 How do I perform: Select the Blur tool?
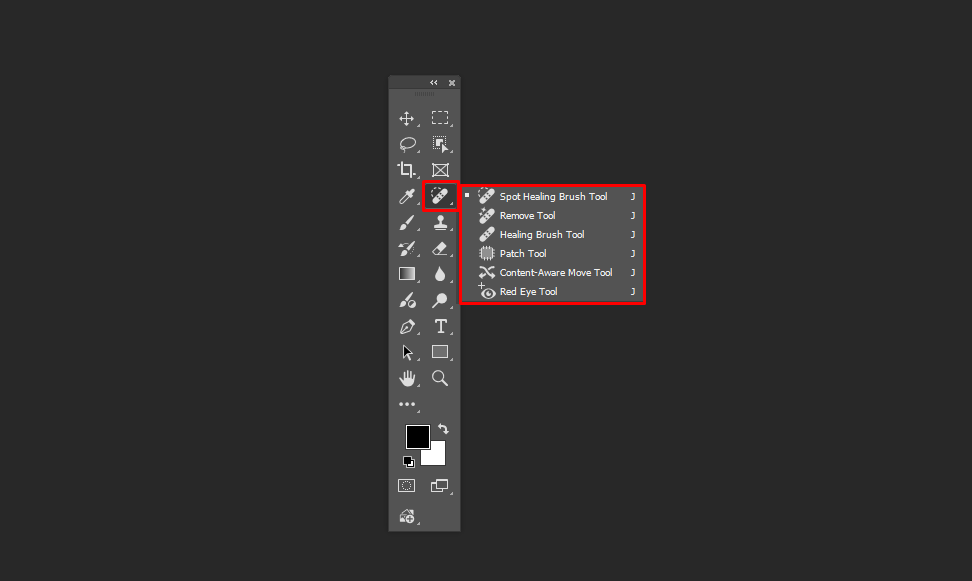click(x=440, y=274)
